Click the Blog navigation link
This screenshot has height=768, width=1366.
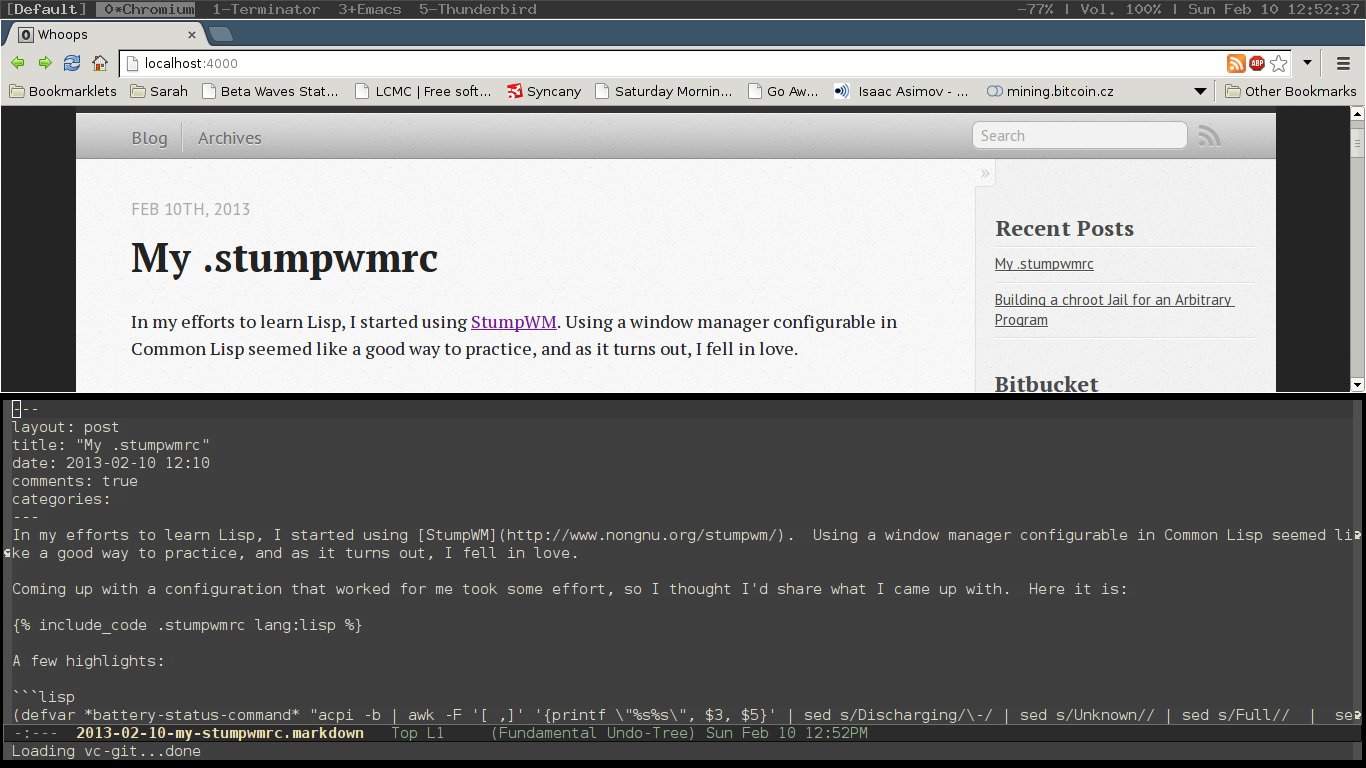pyautogui.click(x=149, y=138)
